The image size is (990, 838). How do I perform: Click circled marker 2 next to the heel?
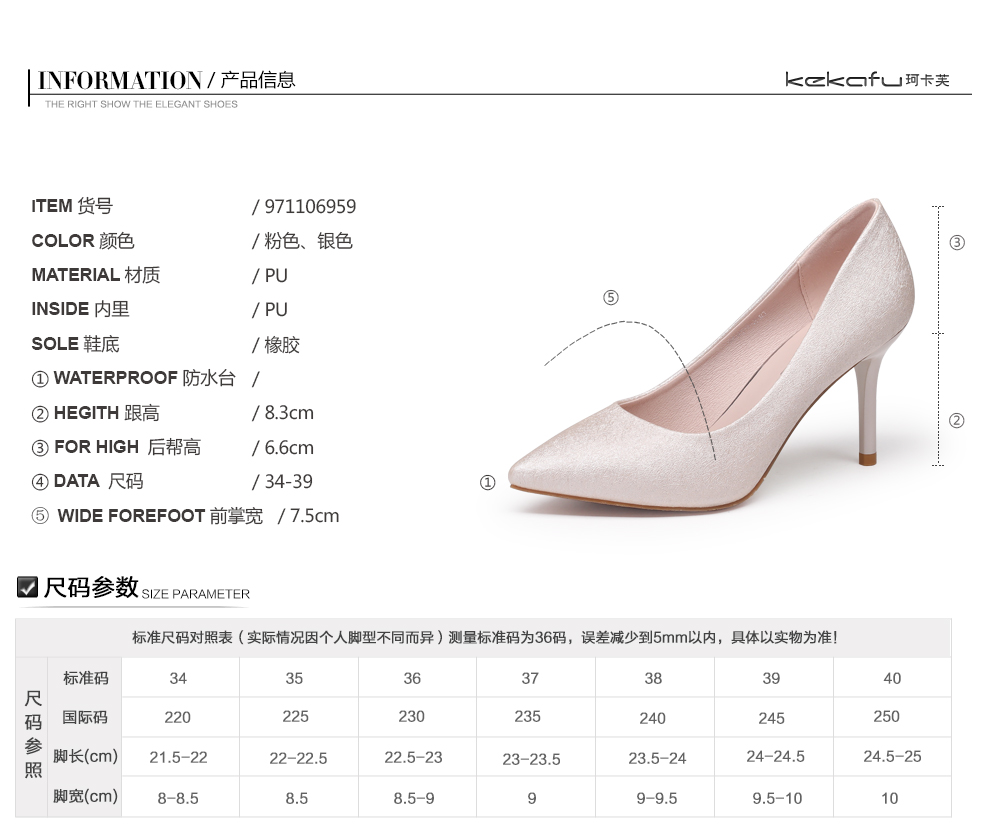(956, 421)
